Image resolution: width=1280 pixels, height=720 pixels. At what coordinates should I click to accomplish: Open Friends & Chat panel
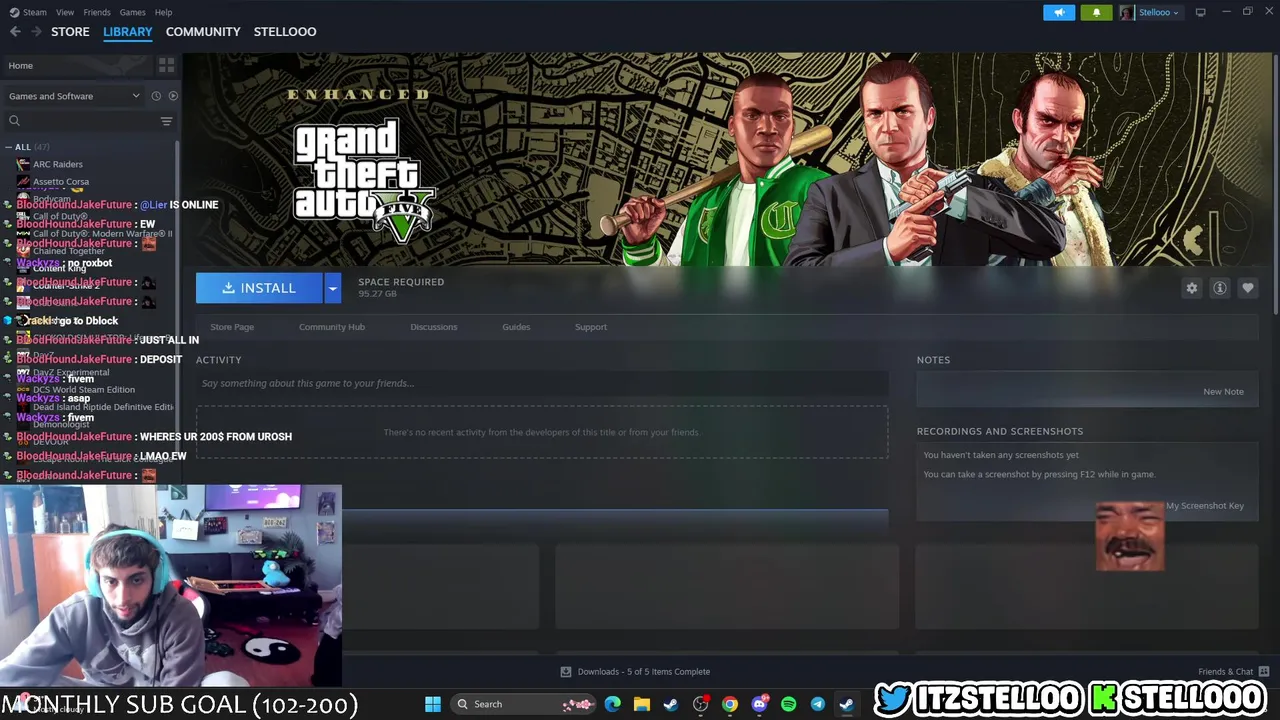(1234, 672)
